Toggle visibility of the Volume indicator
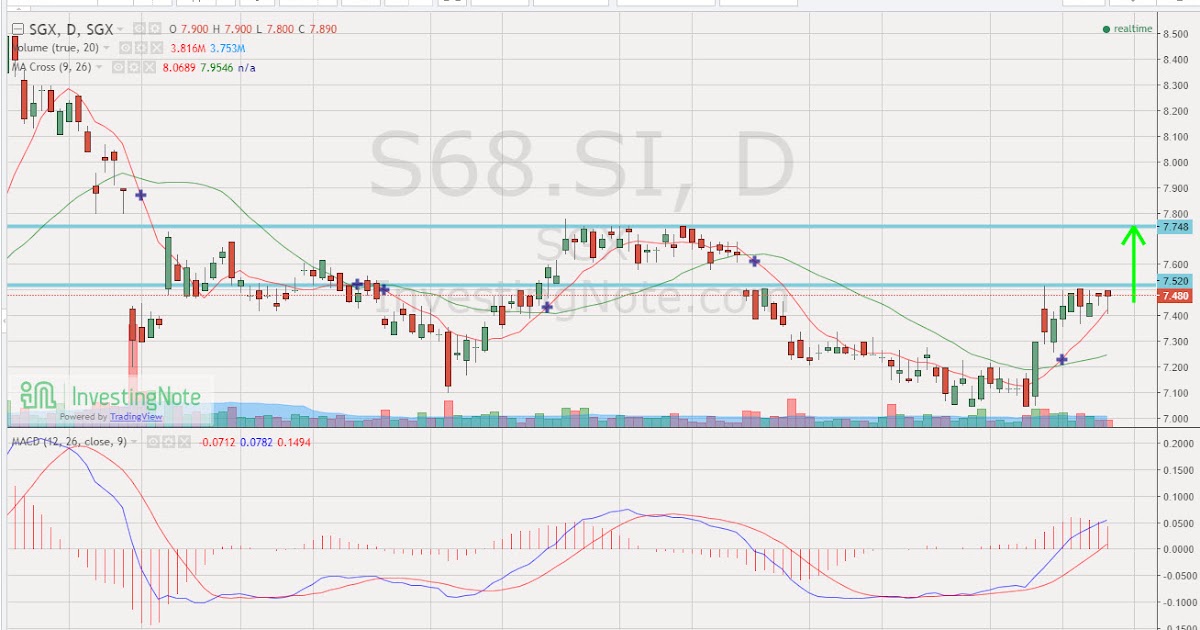The width and height of the screenshot is (1200, 630). tap(124, 47)
